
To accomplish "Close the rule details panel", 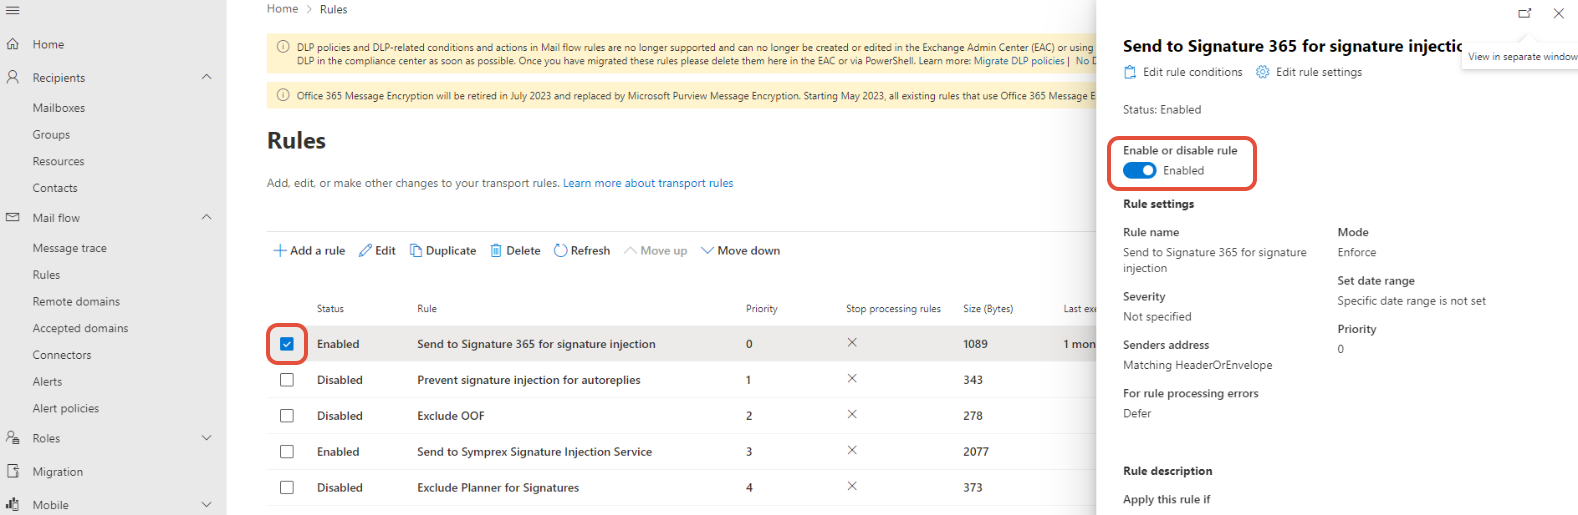I will pos(1559,13).
